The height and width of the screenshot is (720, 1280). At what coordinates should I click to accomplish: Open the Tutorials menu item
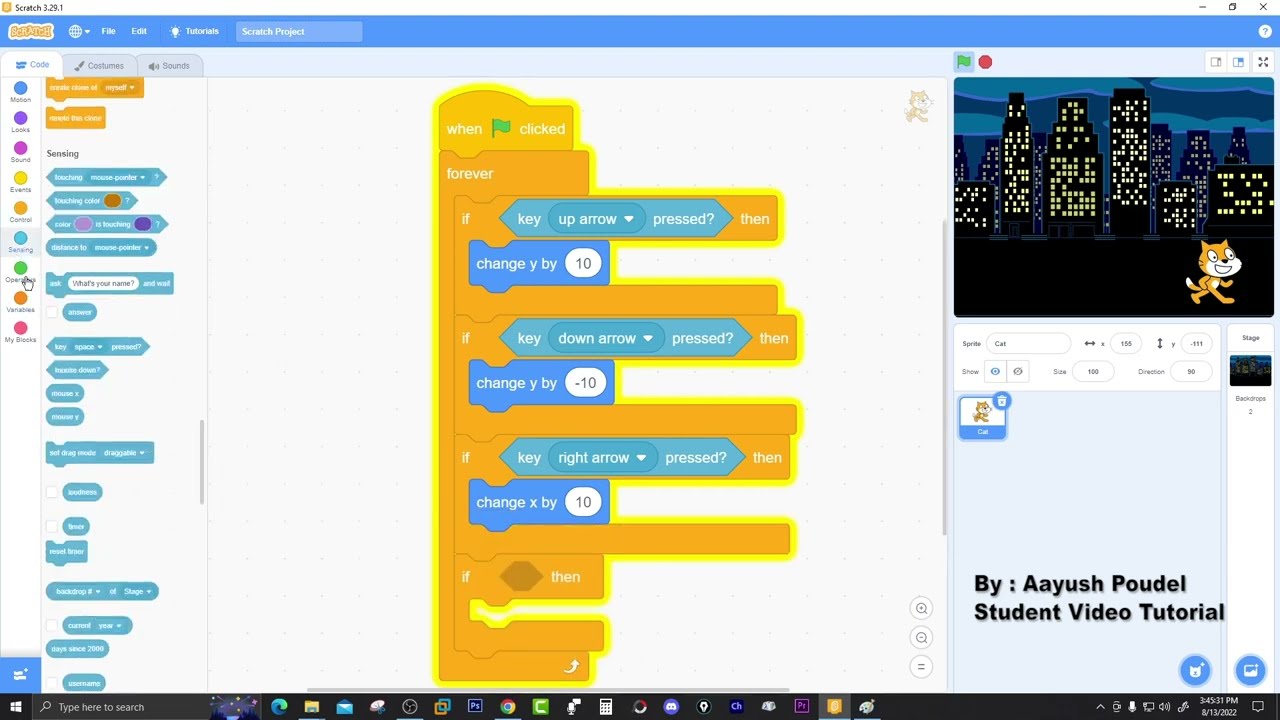194,31
